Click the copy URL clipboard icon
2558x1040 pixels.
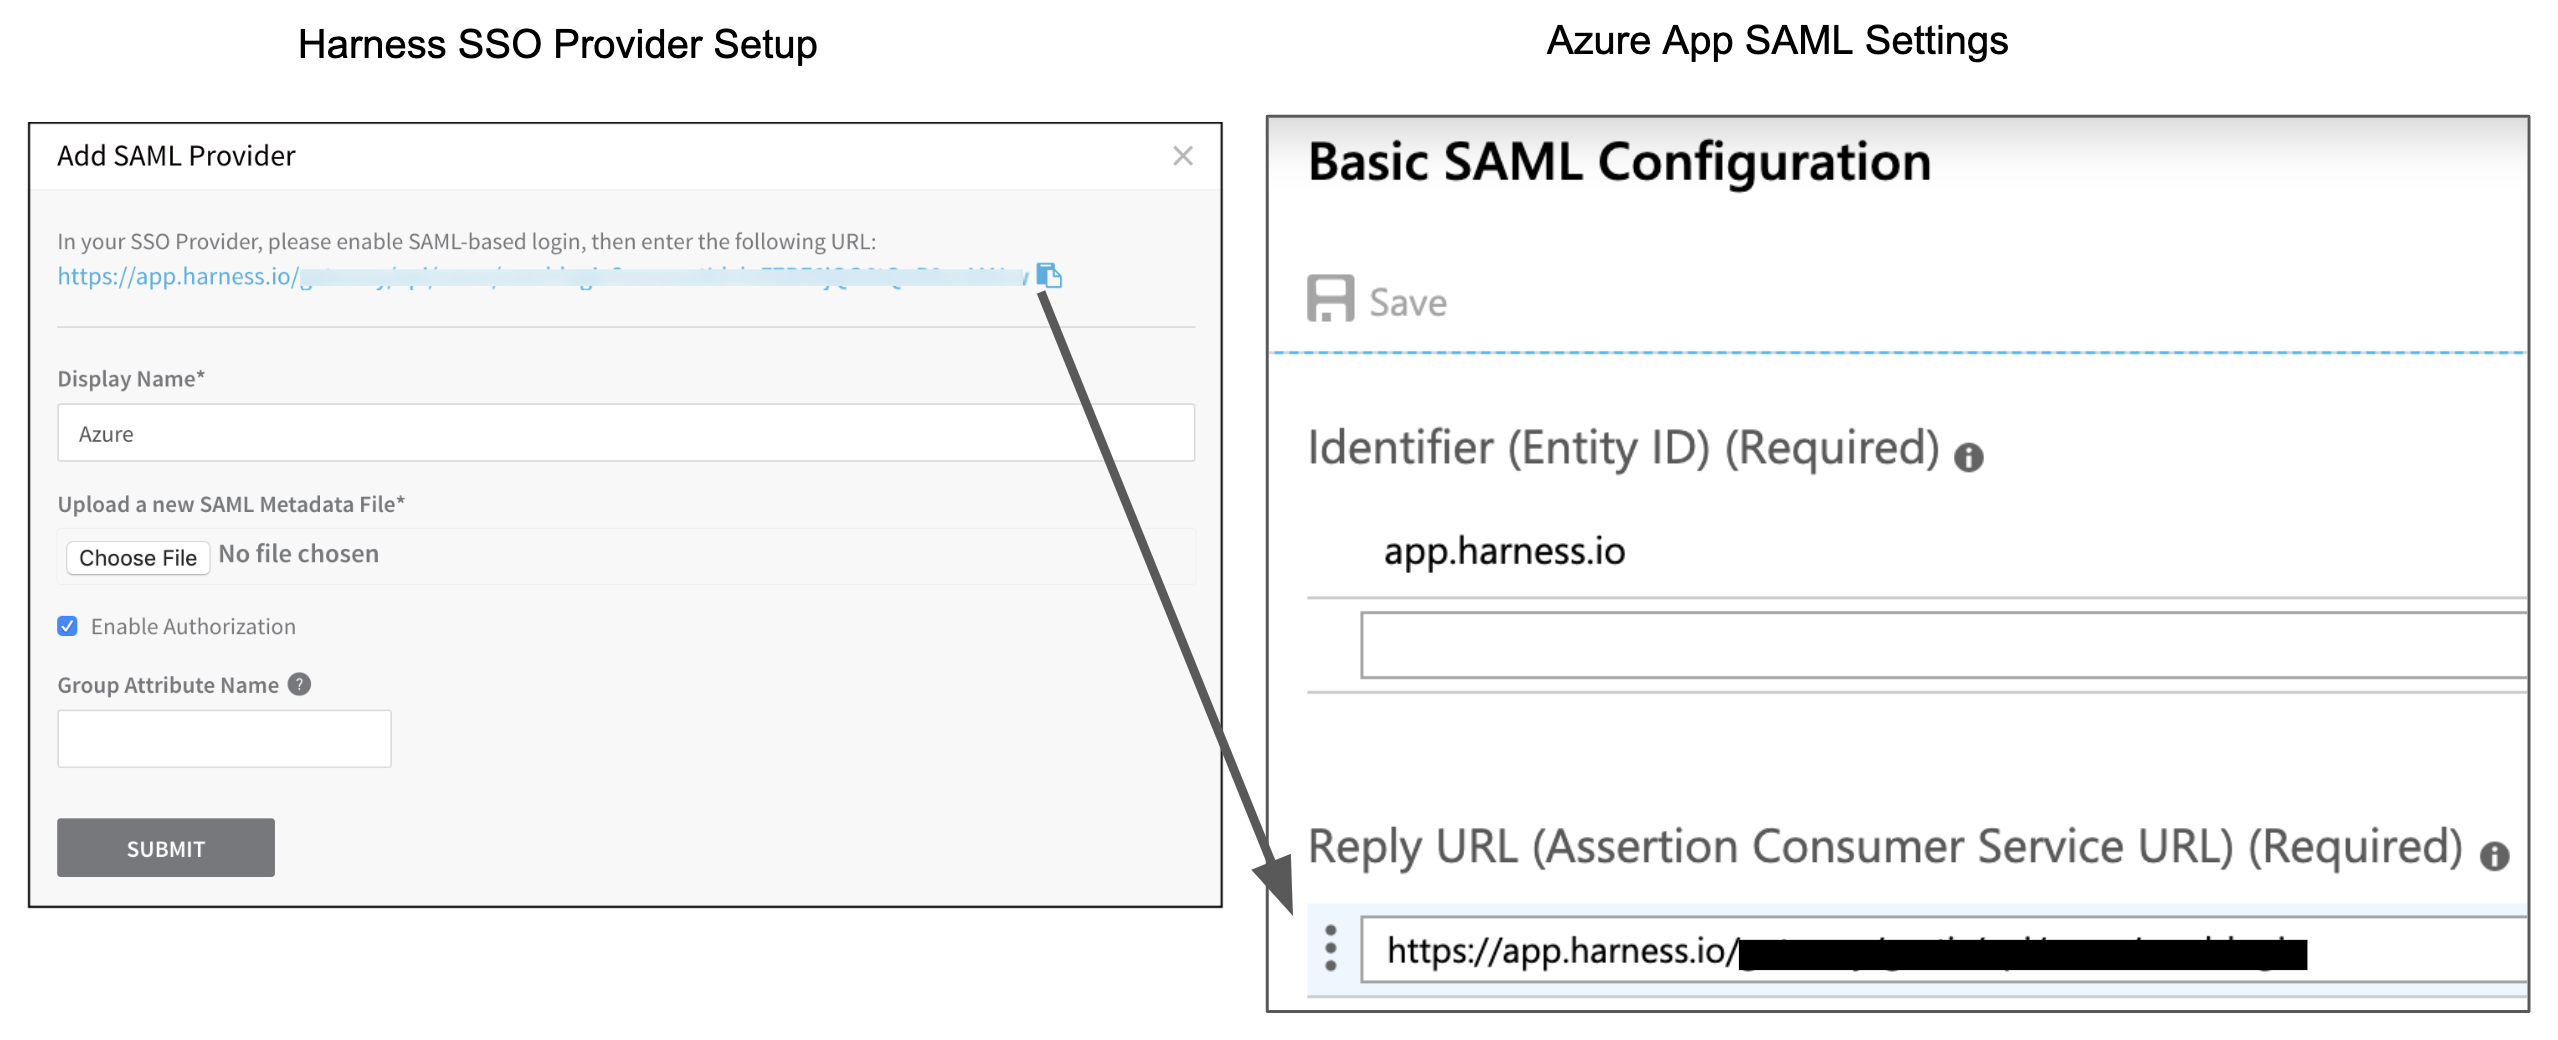1049,275
